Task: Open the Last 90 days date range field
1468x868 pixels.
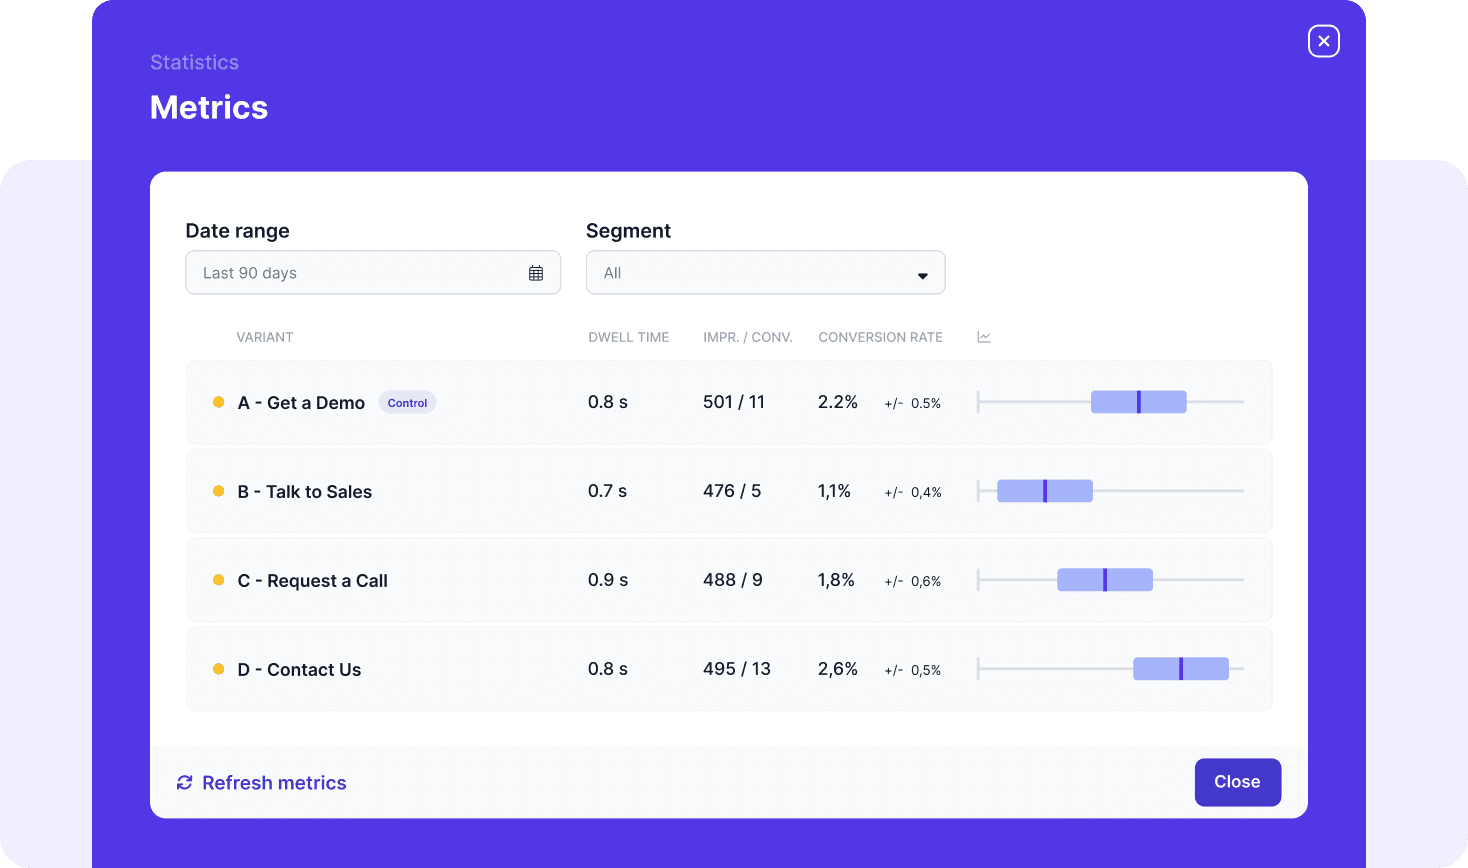Action: point(373,273)
